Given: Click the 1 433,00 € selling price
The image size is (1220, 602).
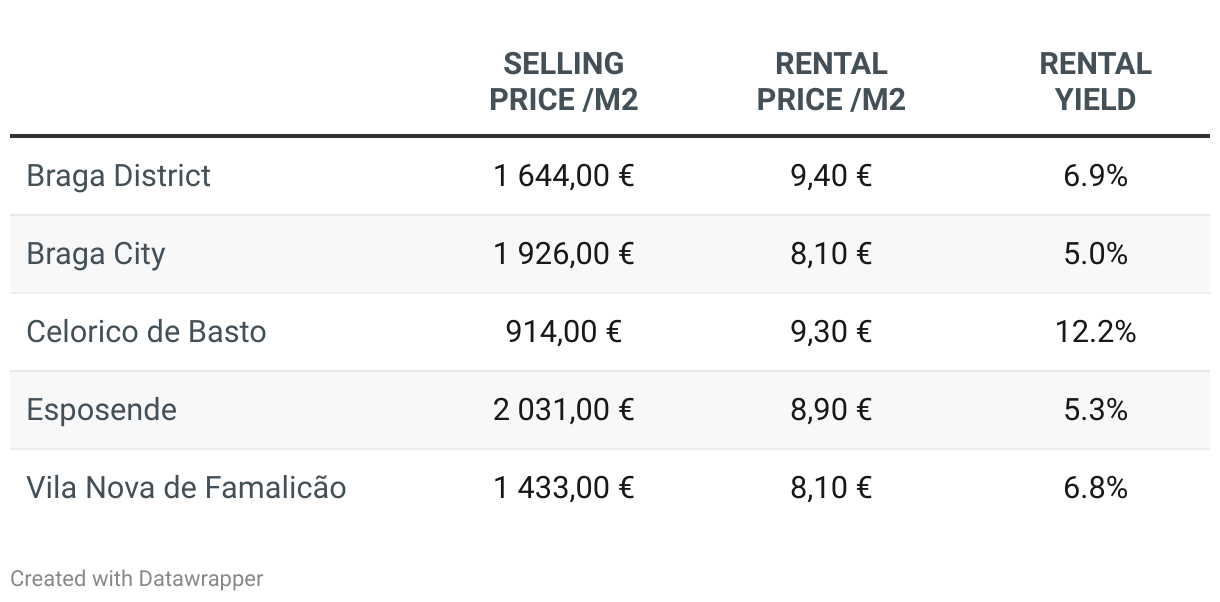Looking at the screenshot, I should tap(564, 488).
